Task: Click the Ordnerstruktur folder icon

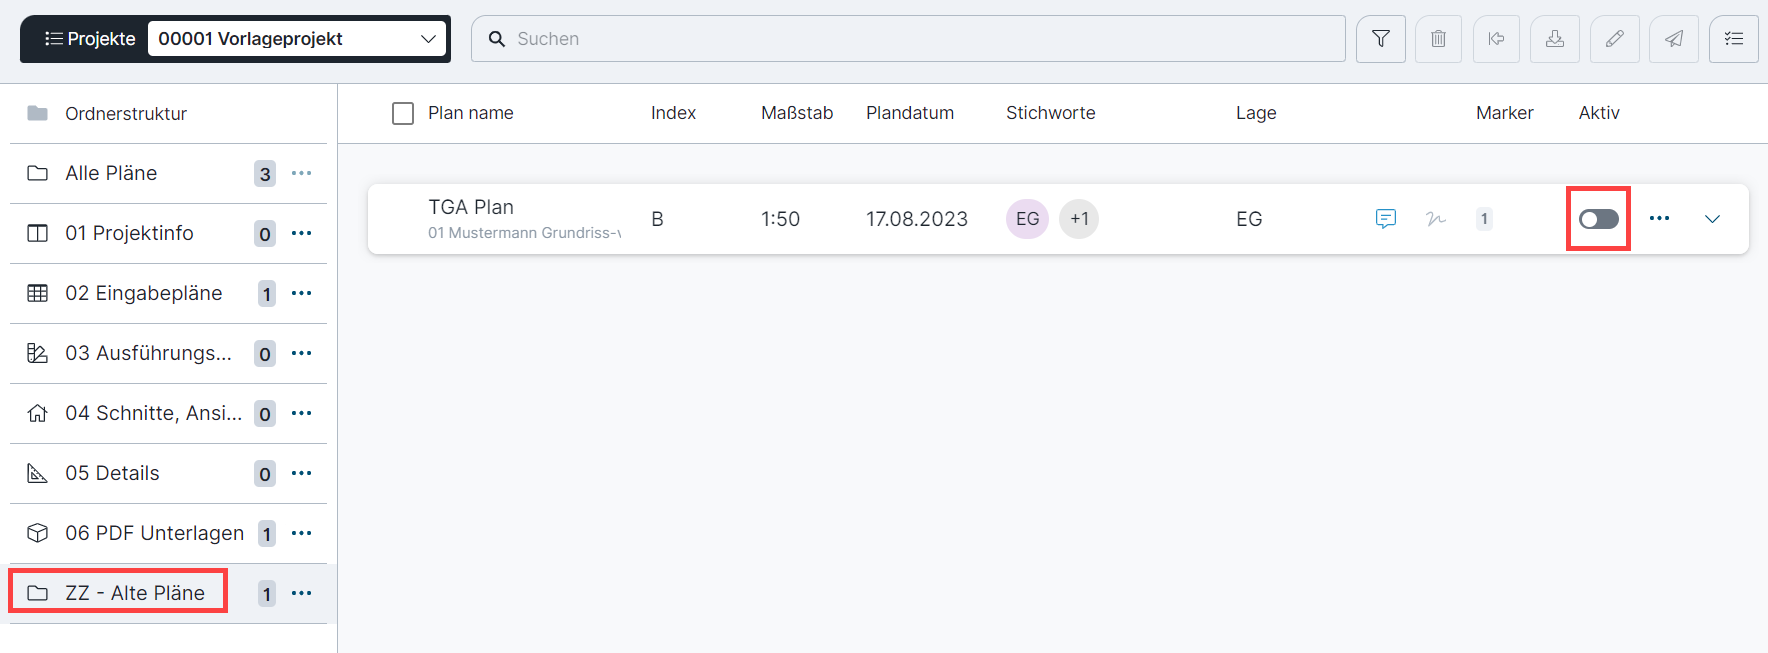Action: (x=37, y=113)
